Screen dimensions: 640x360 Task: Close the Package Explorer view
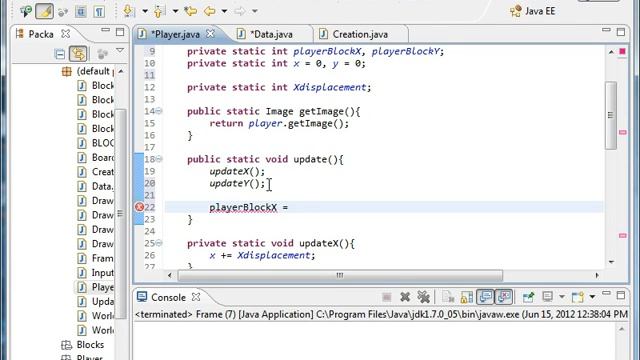point(65,33)
